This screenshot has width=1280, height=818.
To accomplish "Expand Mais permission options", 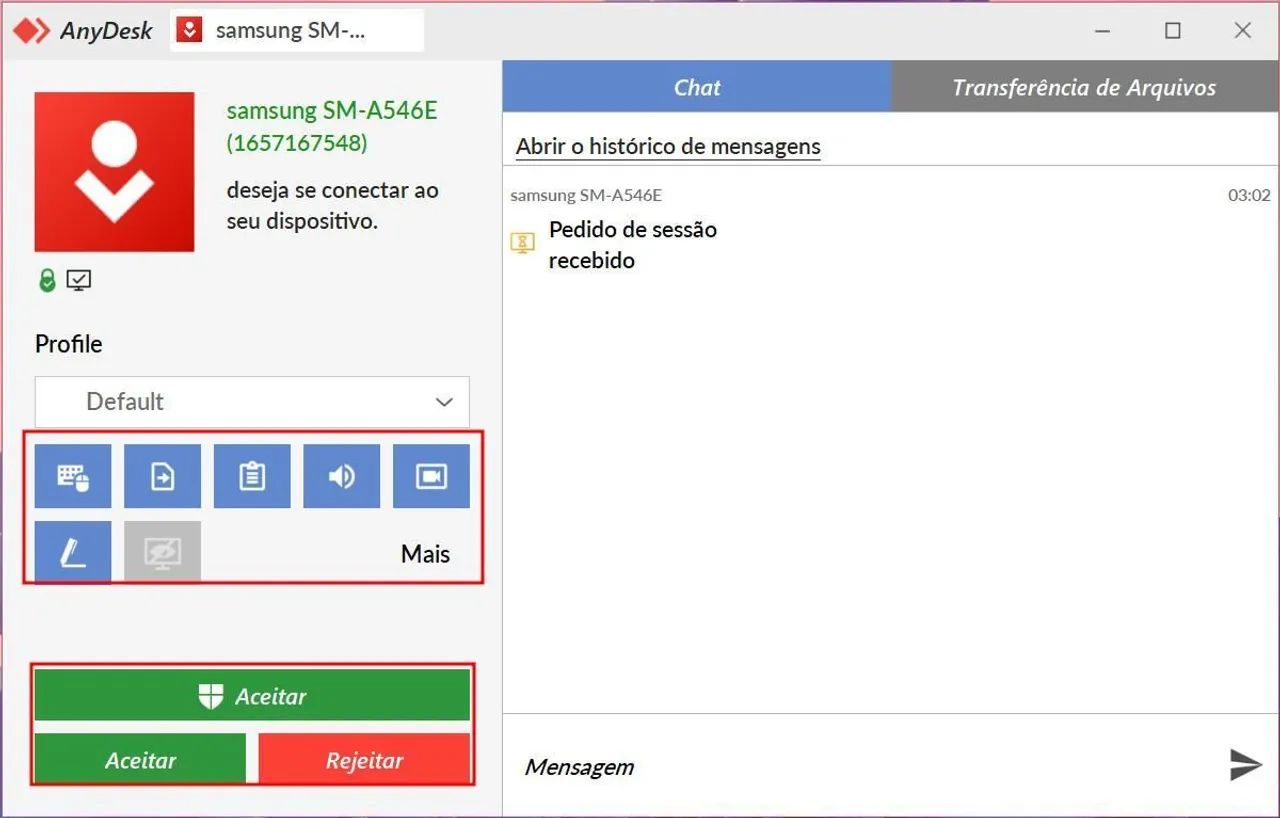I will pos(426,554).
